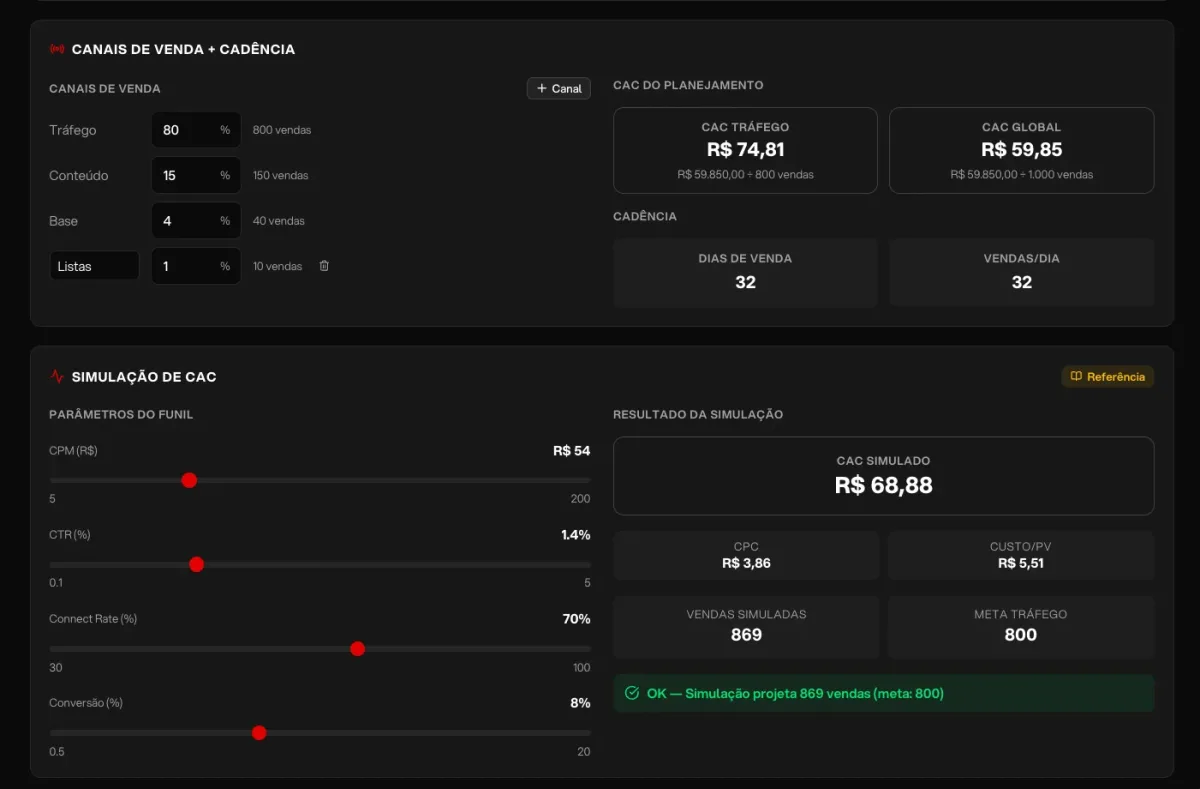Viewport: 1200px width, 789px height.
Task: Click the CTR slider handle
Action: [x=196, y=564]
